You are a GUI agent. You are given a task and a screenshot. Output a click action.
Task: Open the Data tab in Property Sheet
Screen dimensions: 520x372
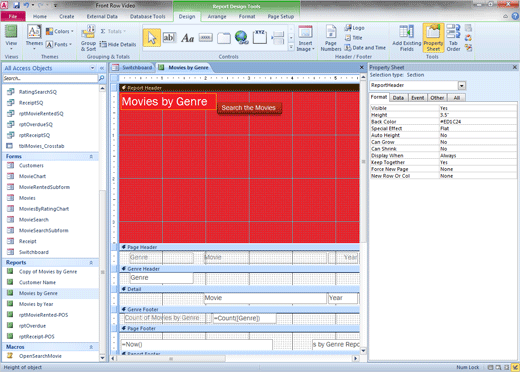(x=398, y=98)
